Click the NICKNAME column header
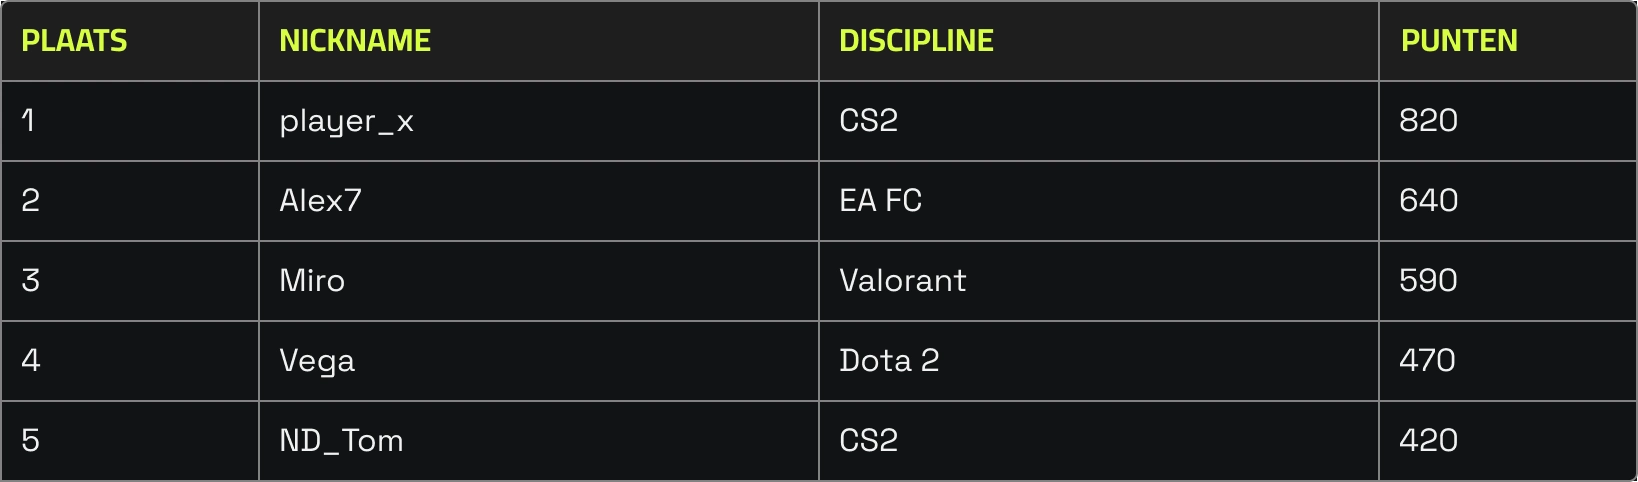Image resolution: width=1638 pixels, height=482 pixels. [355, 41]
